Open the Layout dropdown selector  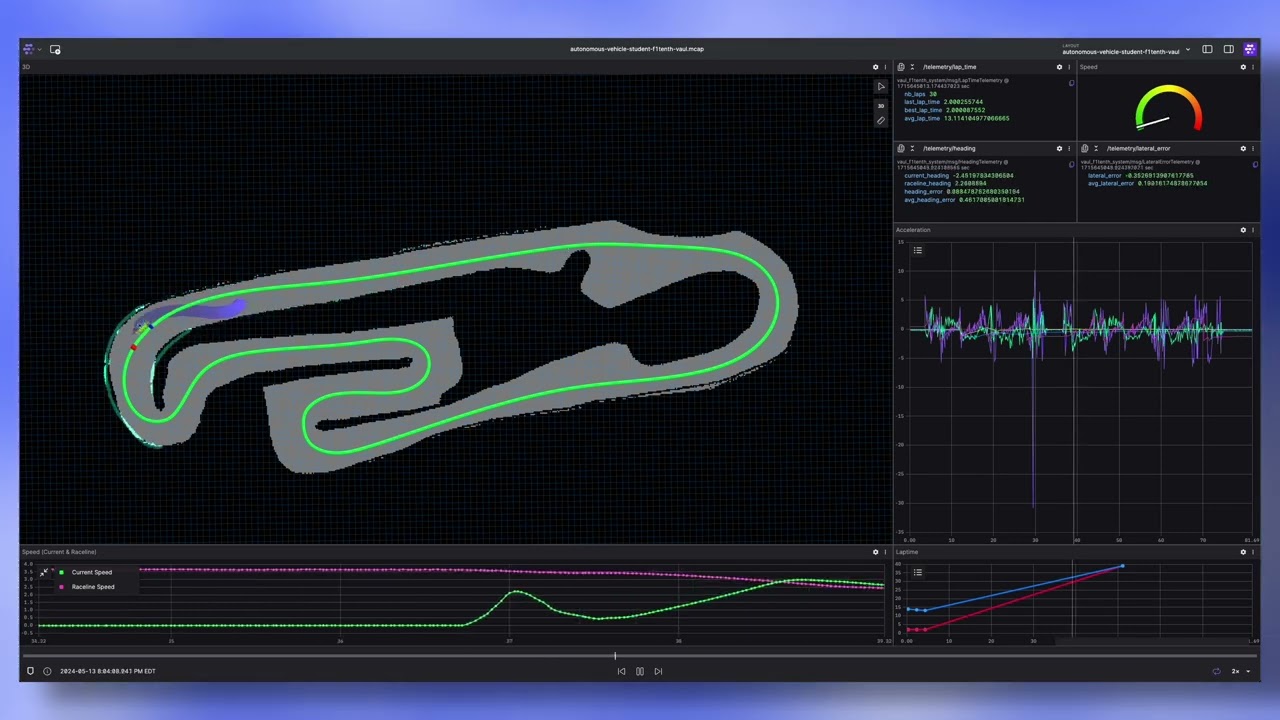[x=1127, y=49]
